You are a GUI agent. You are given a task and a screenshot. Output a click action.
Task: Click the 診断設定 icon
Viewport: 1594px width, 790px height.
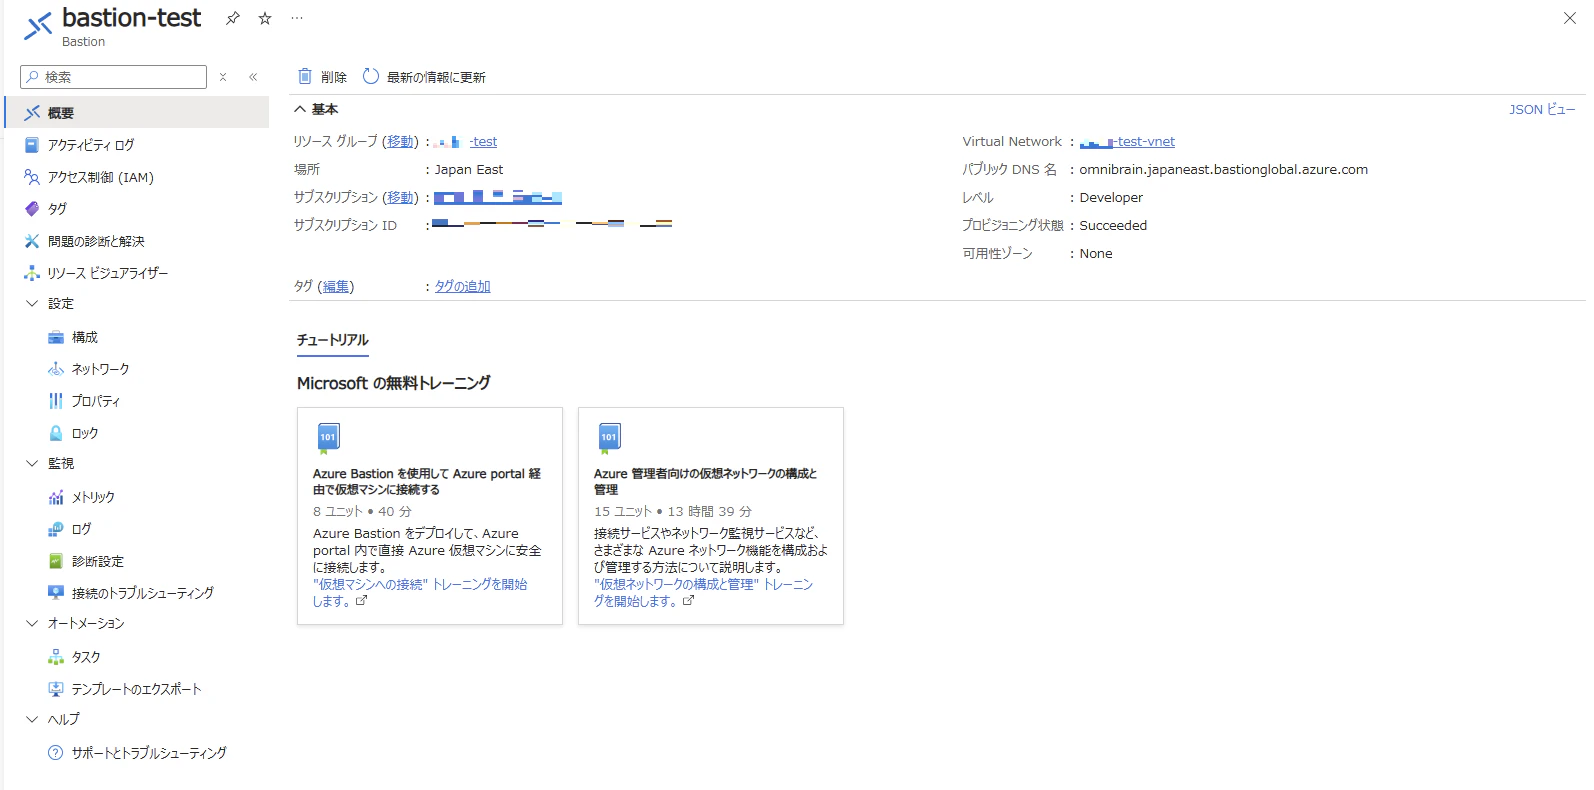[x=56, y=561]
